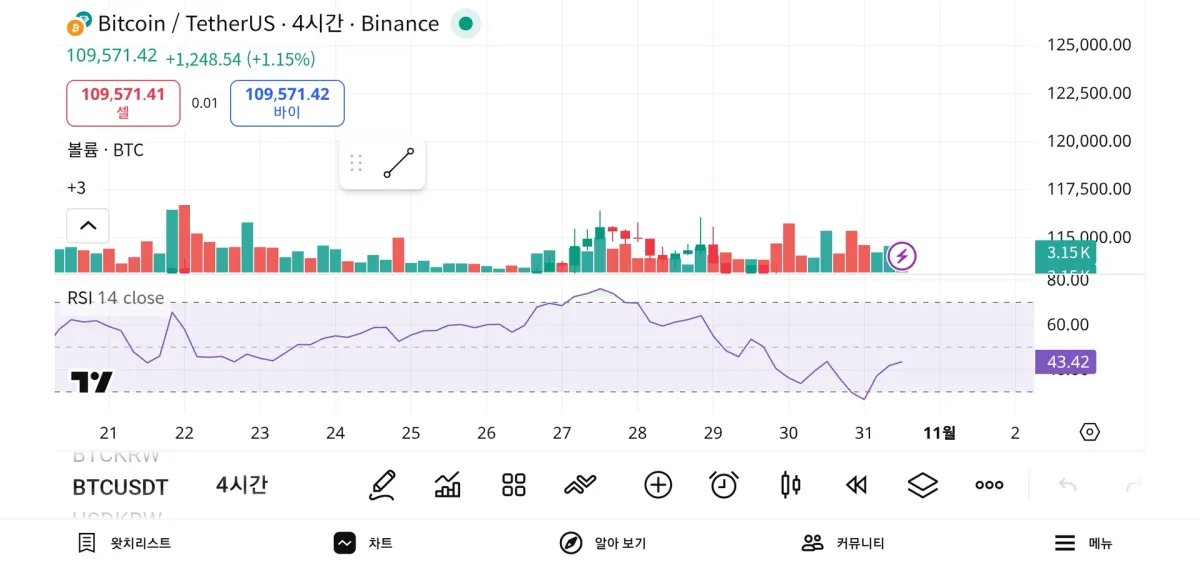The width and height of the screenshot is (1200, 568).
Task: Tap the 60.00 RSI scale label
Action: (1067, 325)
